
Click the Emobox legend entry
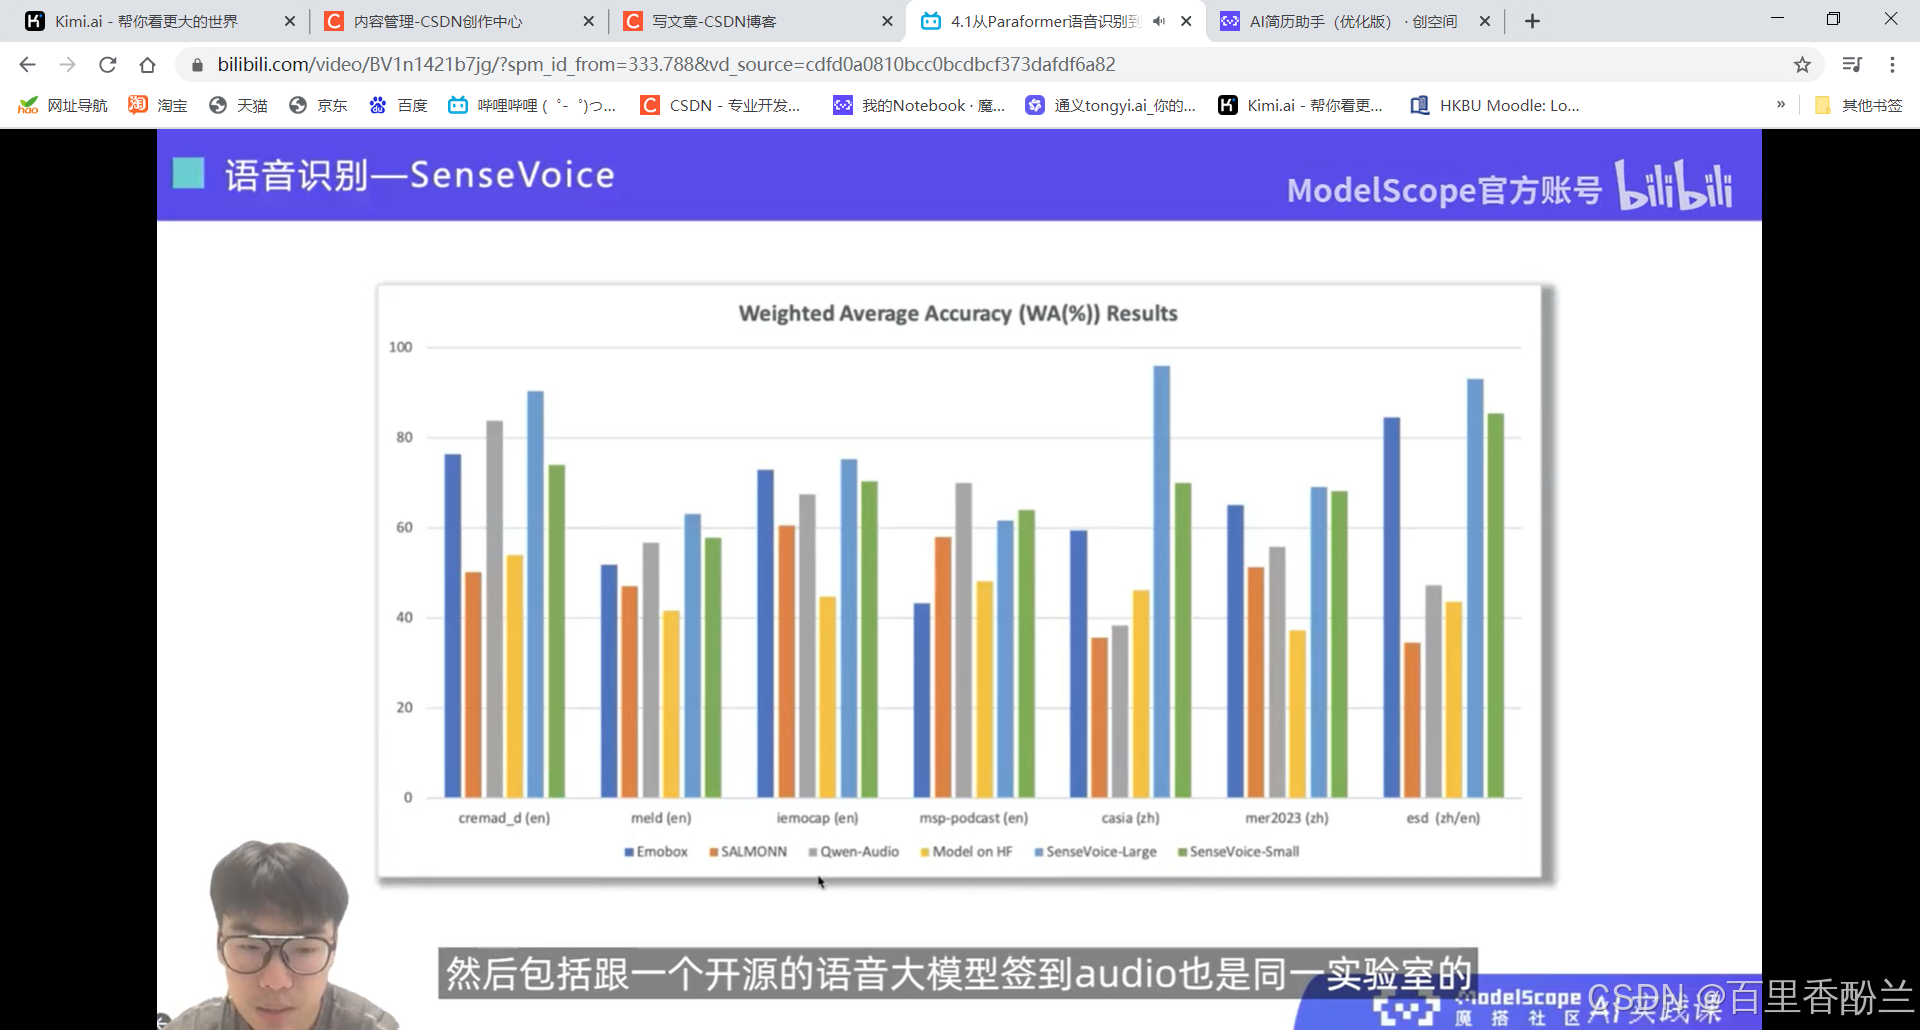tap(656, 852)
